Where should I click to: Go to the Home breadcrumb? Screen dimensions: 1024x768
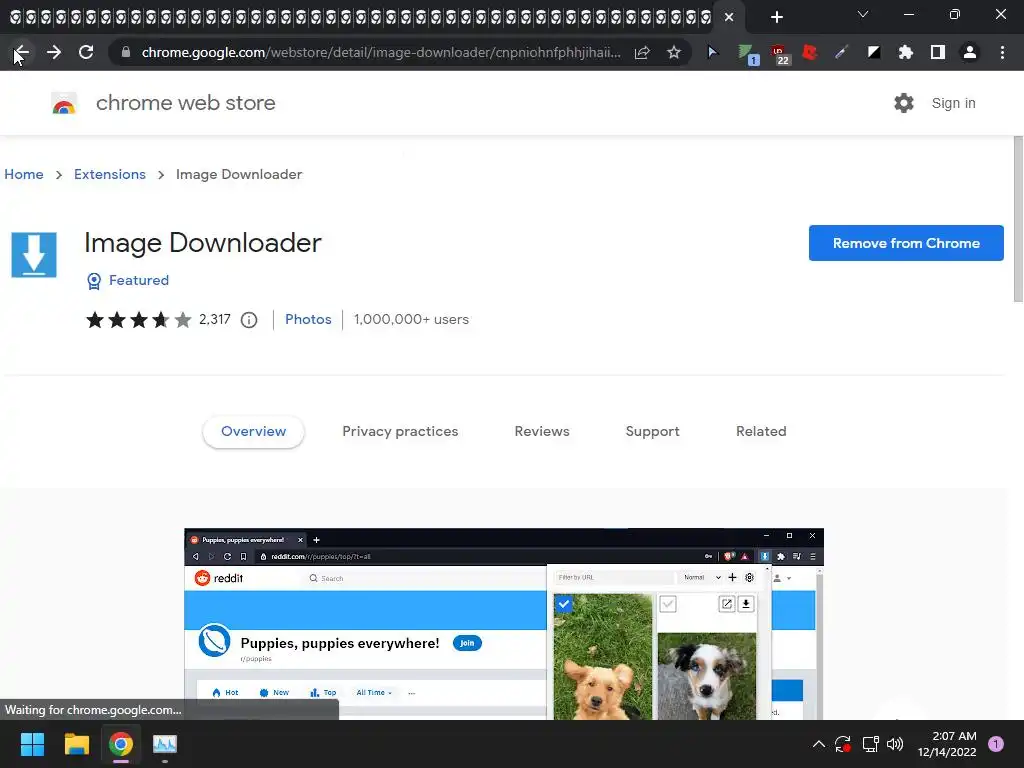pyautogui.click(x=24, y=174)
